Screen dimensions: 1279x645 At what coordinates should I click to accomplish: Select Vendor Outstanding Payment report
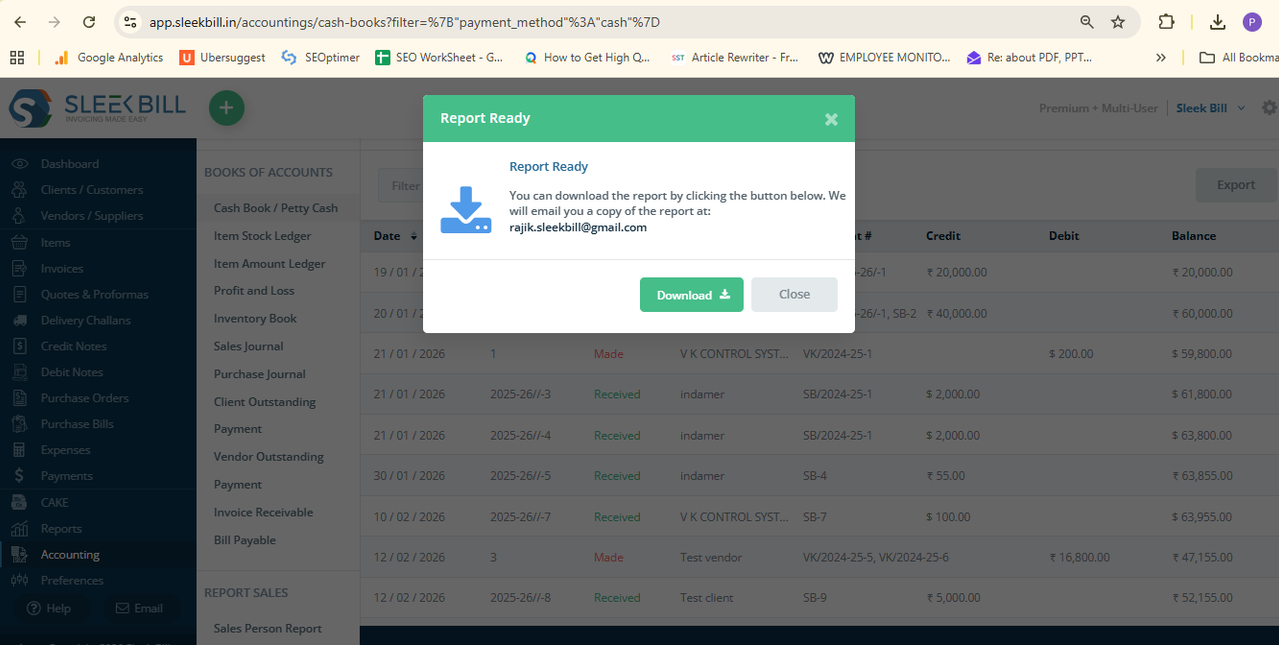(268, 470)
